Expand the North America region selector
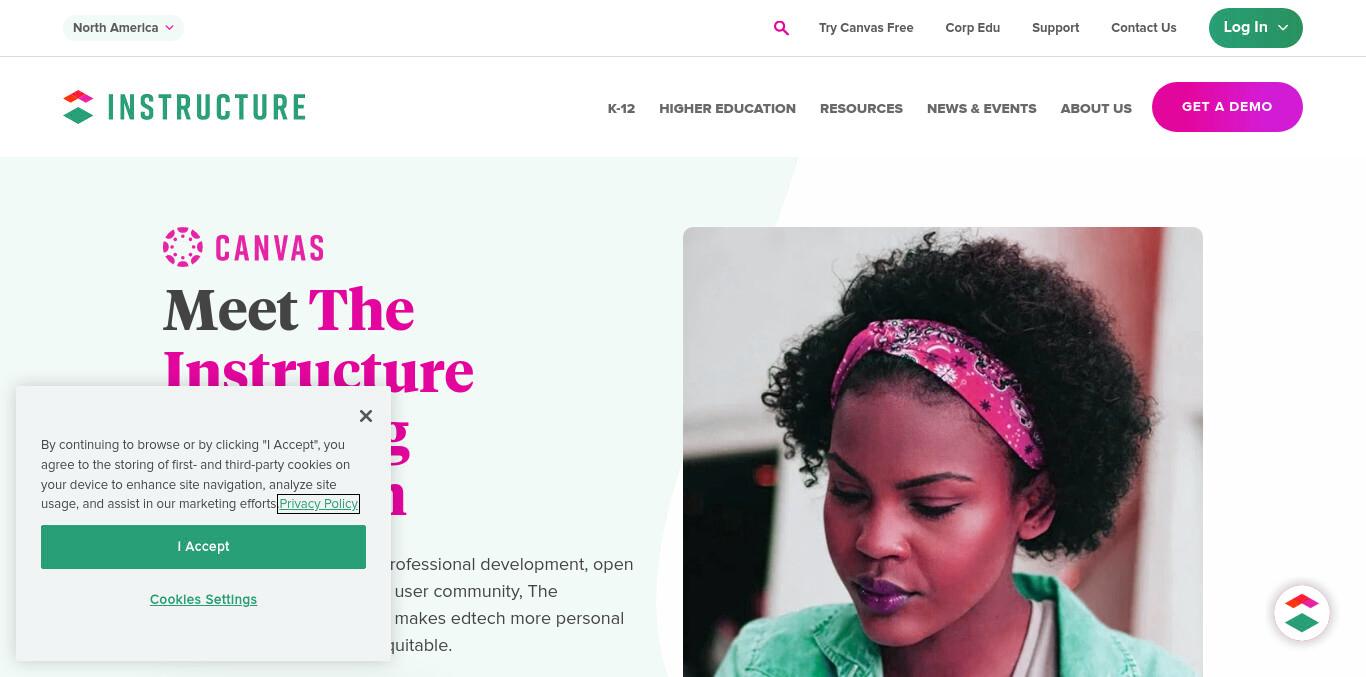 pos(123,28)
